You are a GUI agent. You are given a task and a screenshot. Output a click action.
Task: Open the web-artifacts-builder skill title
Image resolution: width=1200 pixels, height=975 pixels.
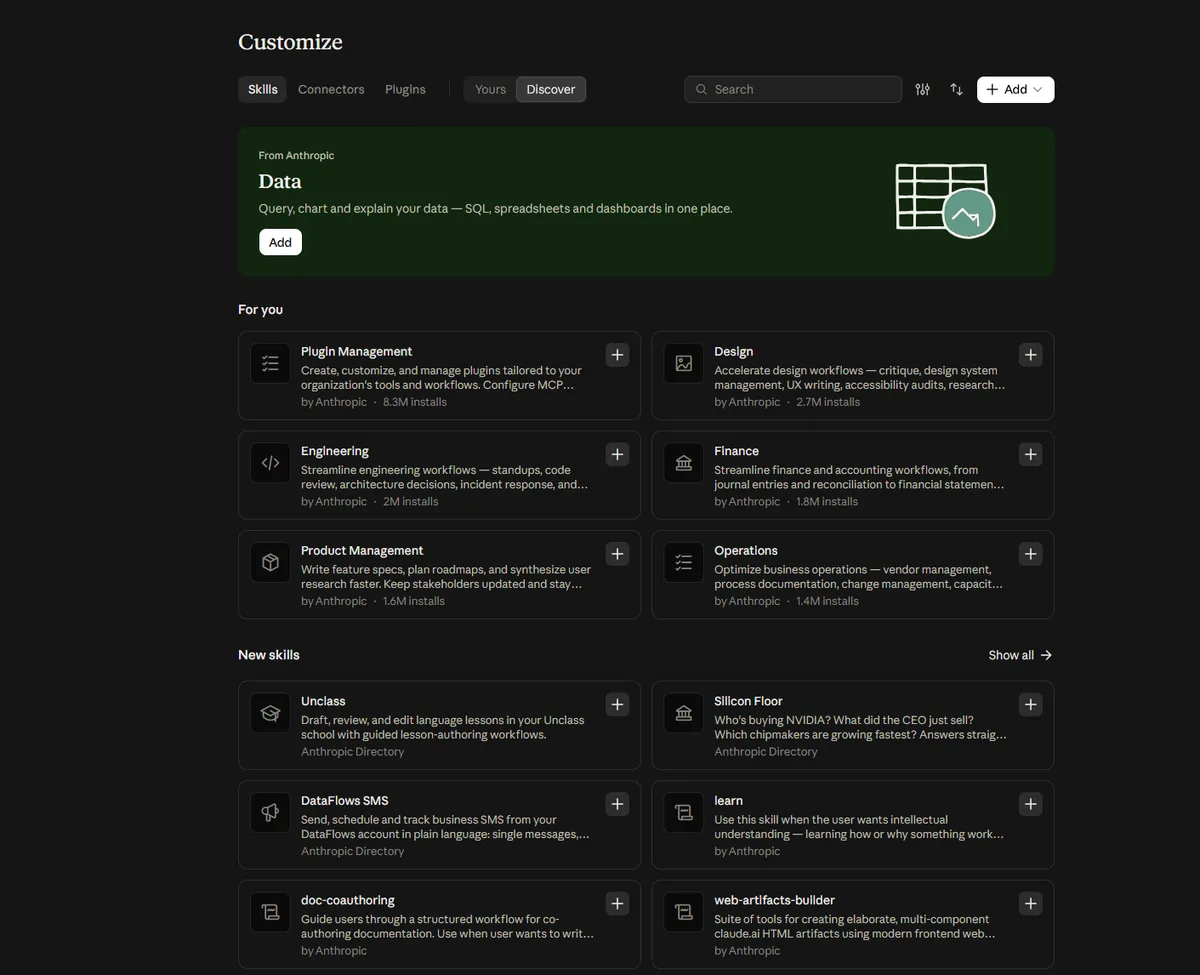774,900
